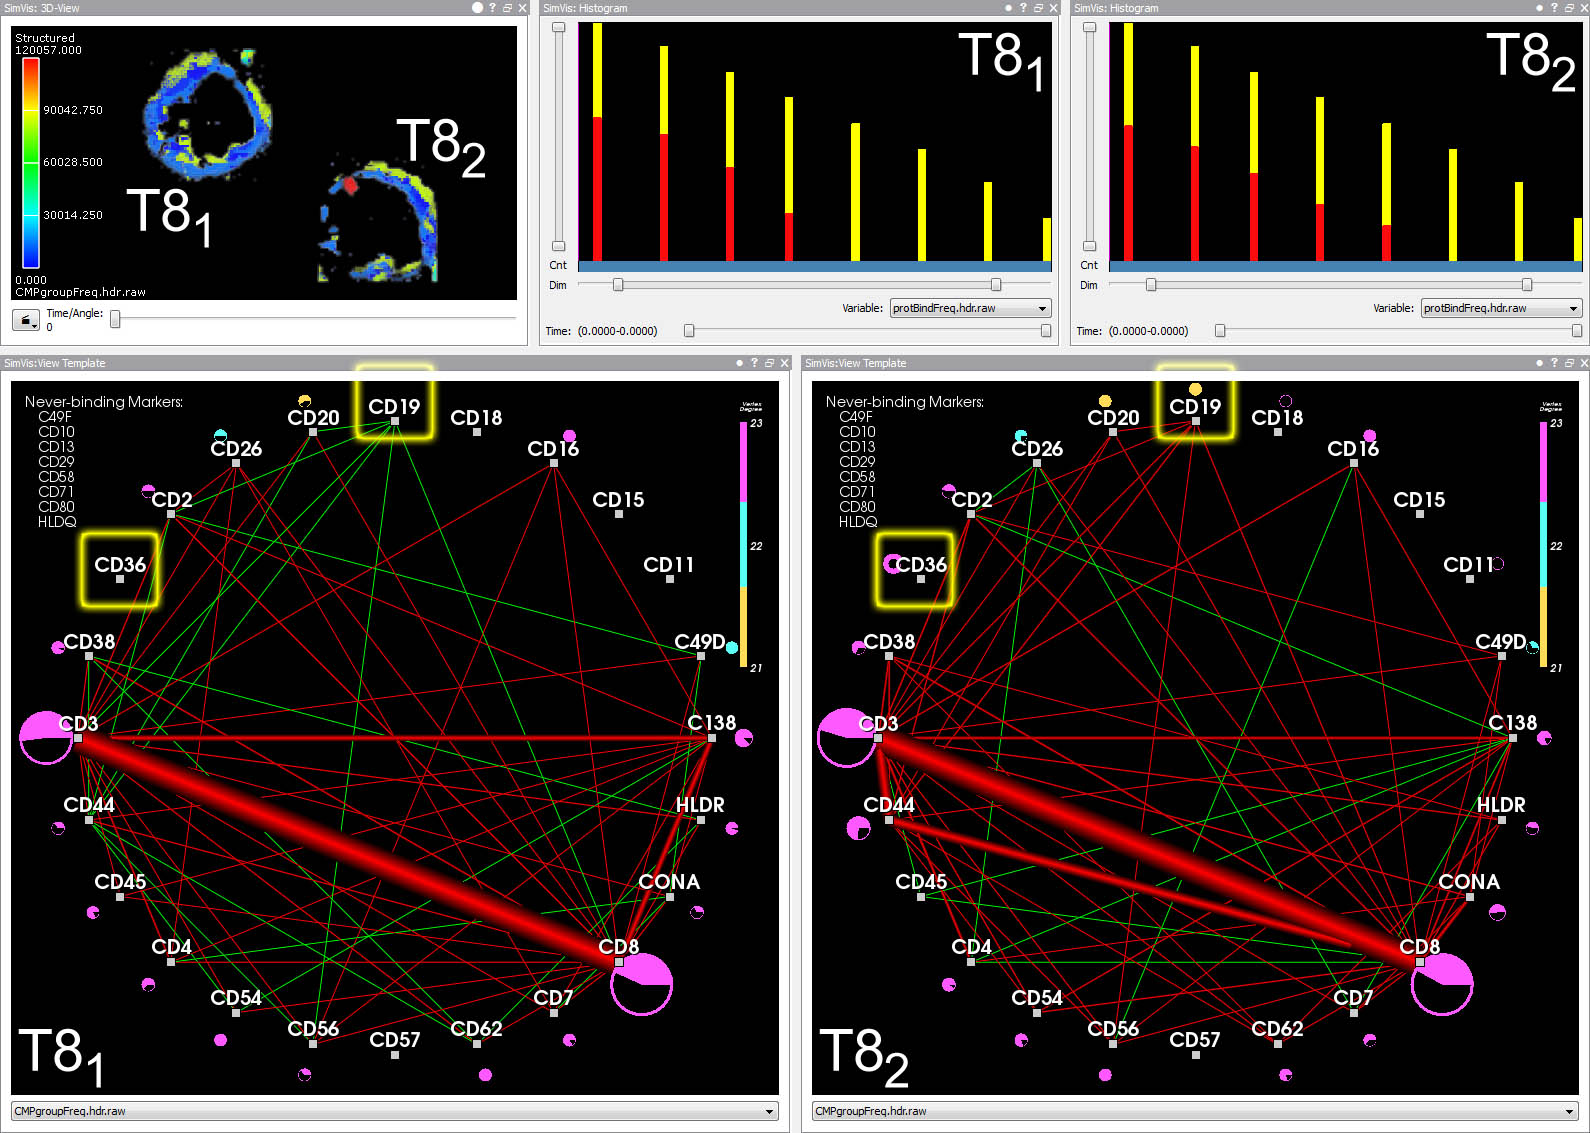The image size is (1590, 1133).
Task: Close the T8₂ Histogram panel
Action: pyautogui.click(x=1584, y=8)
